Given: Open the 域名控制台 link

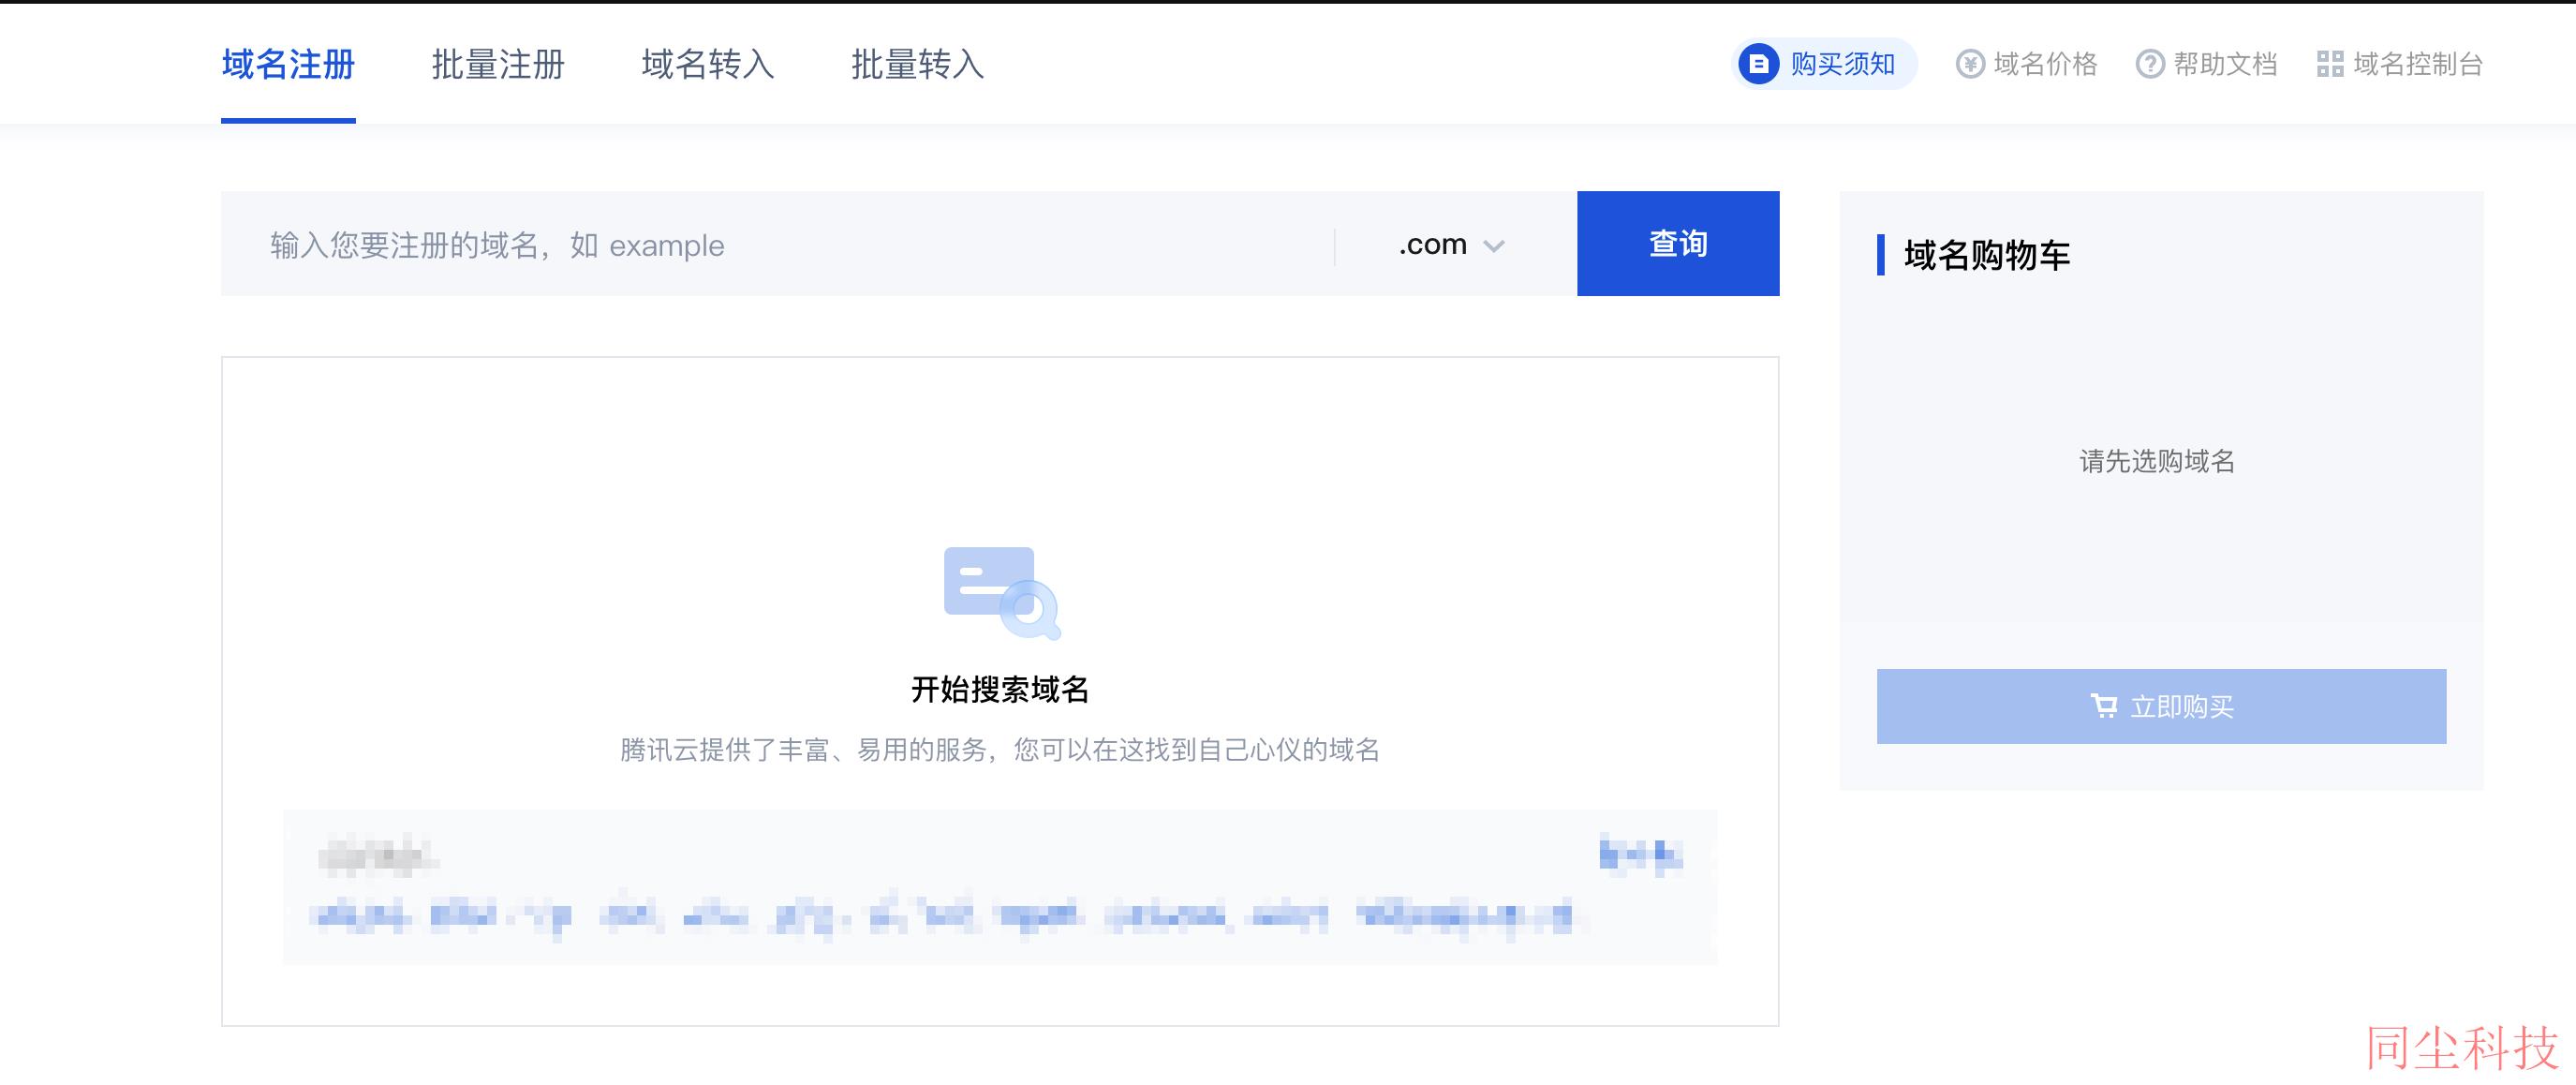Looking at the screenshot, I should coord(2418,64).
